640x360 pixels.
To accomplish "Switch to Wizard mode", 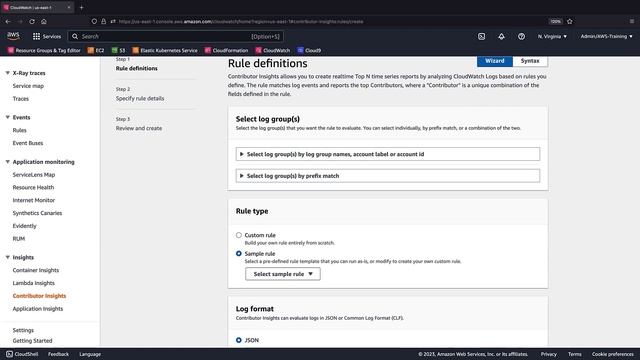I will tap(495, 61).
